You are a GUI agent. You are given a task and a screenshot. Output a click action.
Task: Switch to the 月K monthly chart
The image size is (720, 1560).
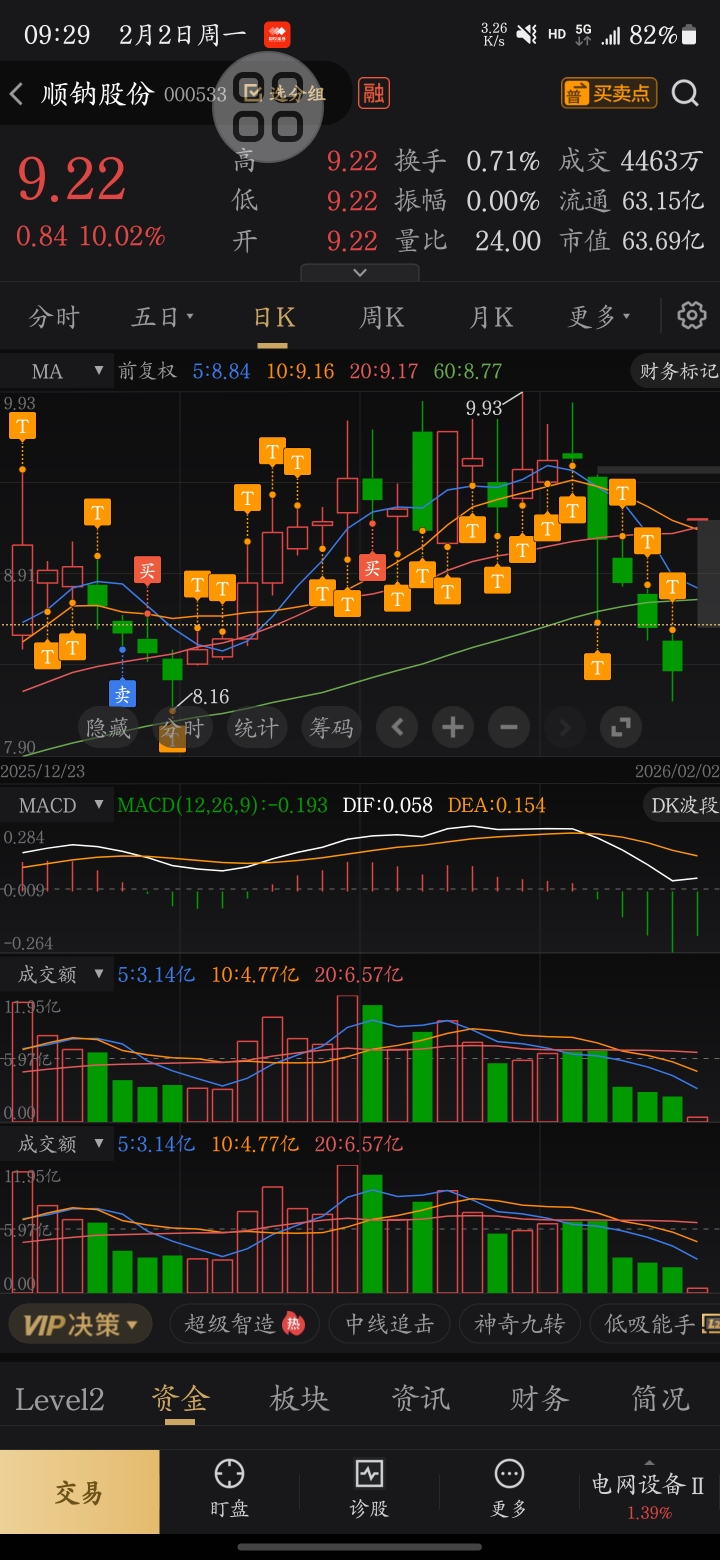491,317
